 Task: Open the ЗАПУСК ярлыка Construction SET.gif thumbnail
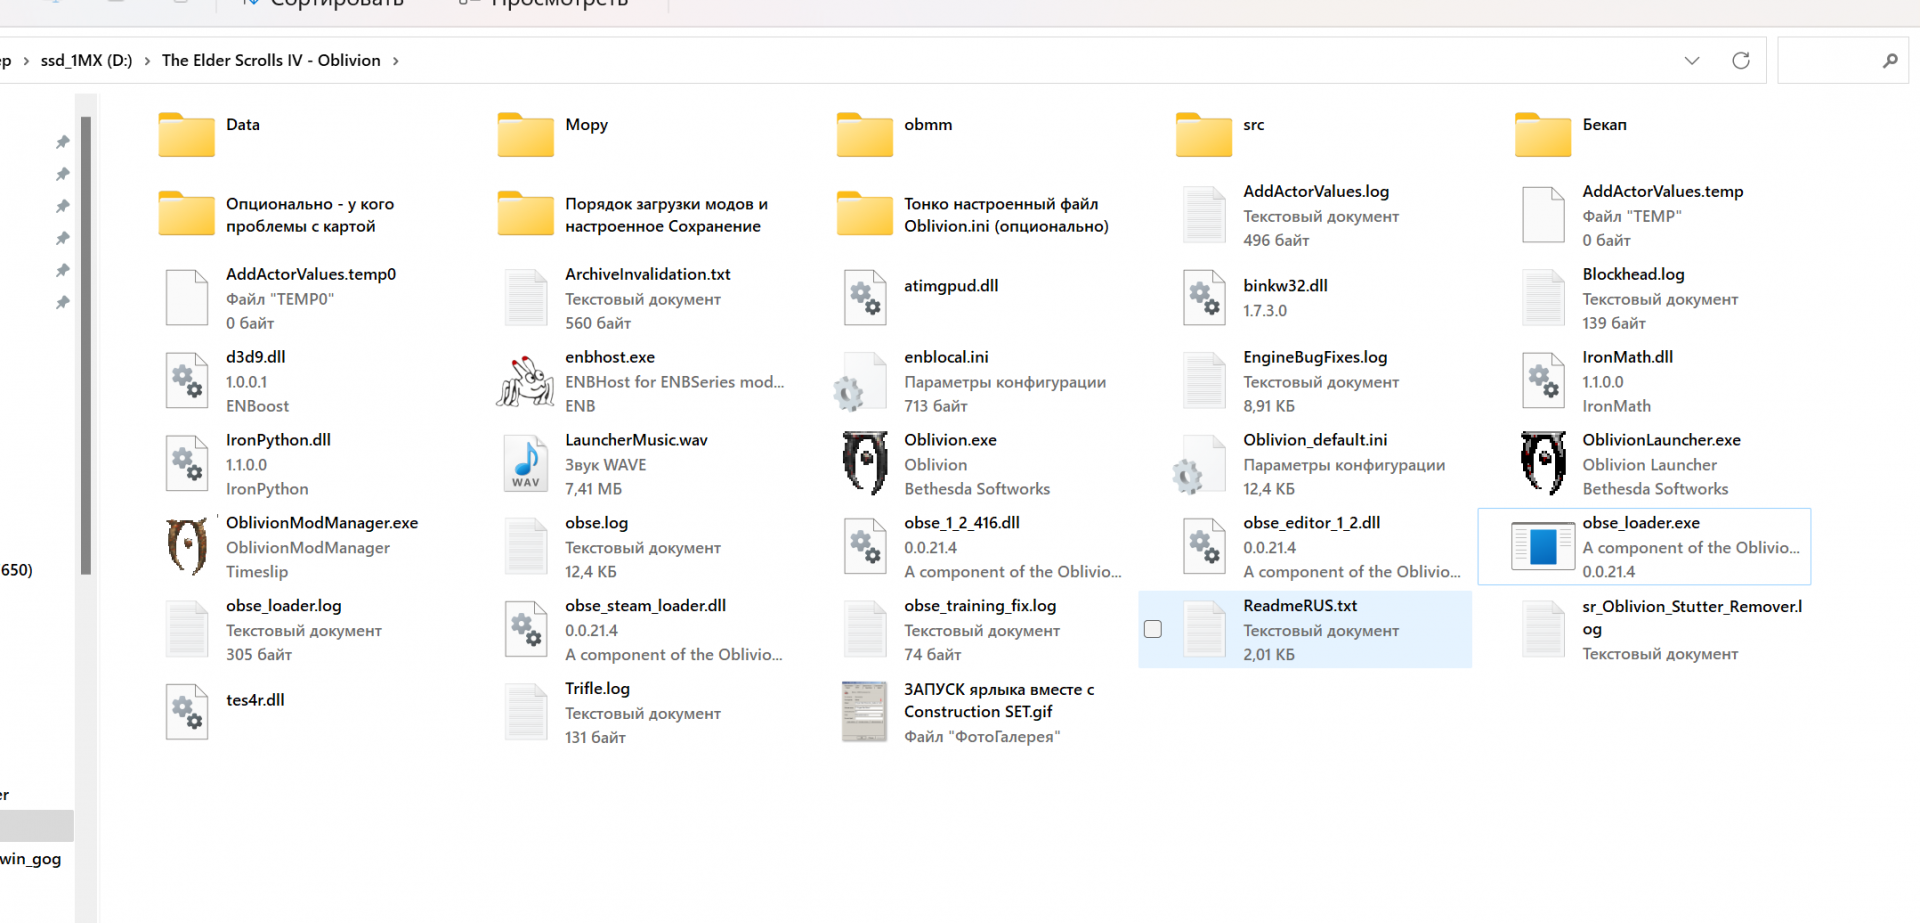coord(864,711)
